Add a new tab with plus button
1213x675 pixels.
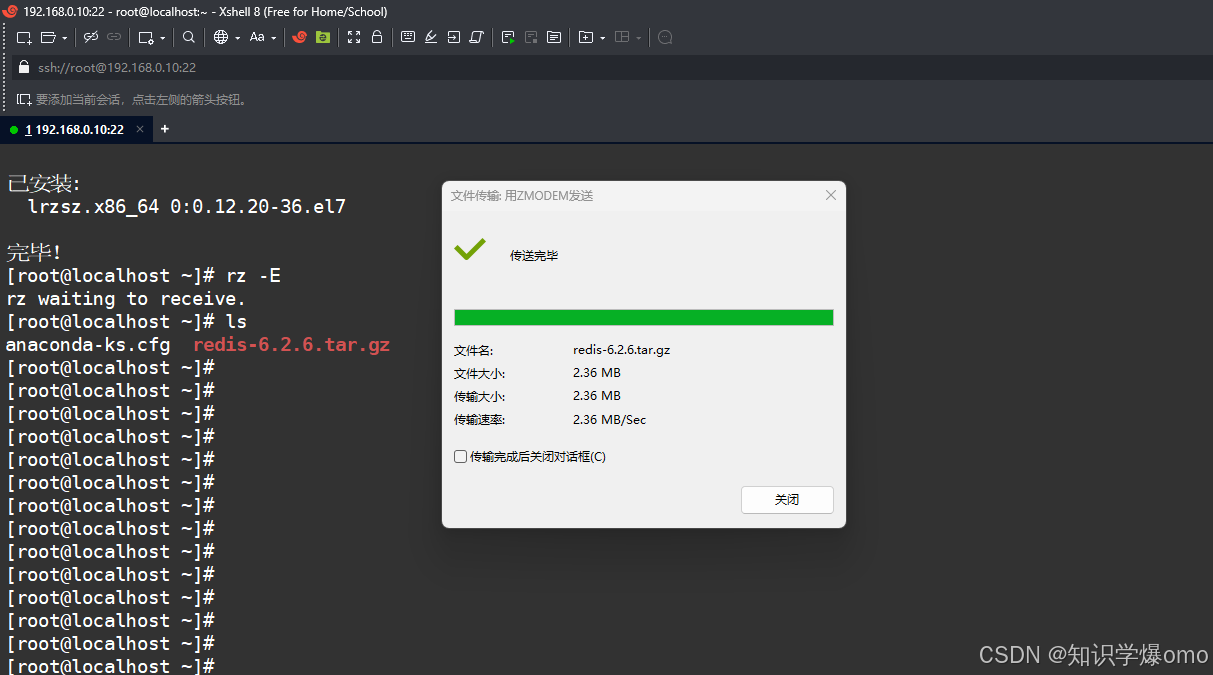click(165, 129)
